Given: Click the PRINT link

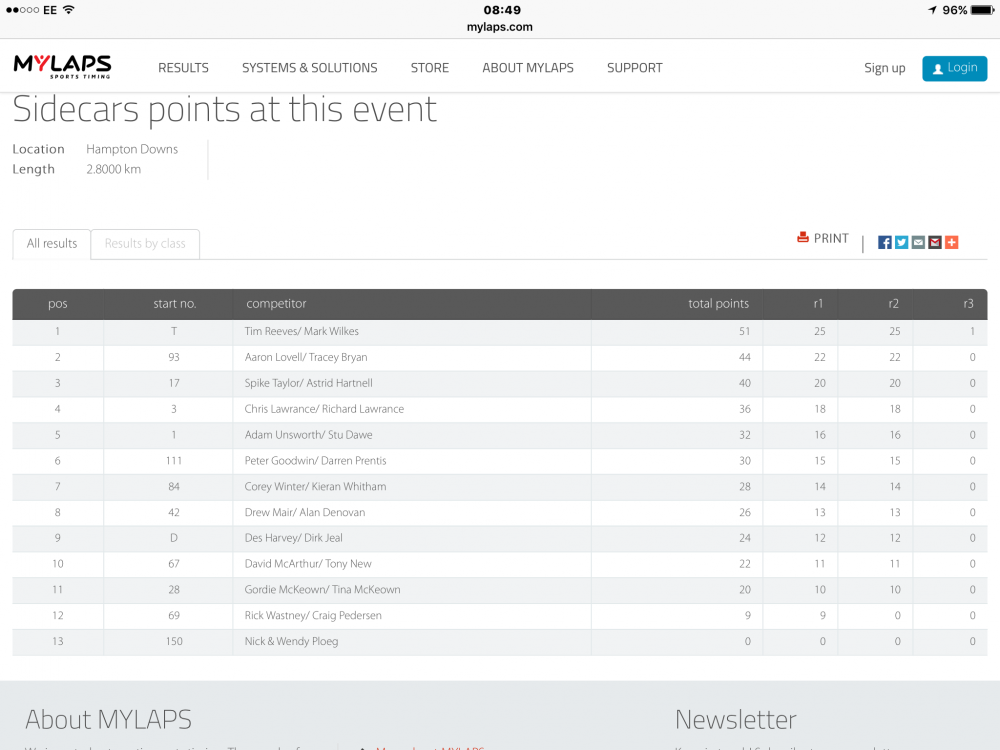Looking at the screenshot, I should click(831, 238).
